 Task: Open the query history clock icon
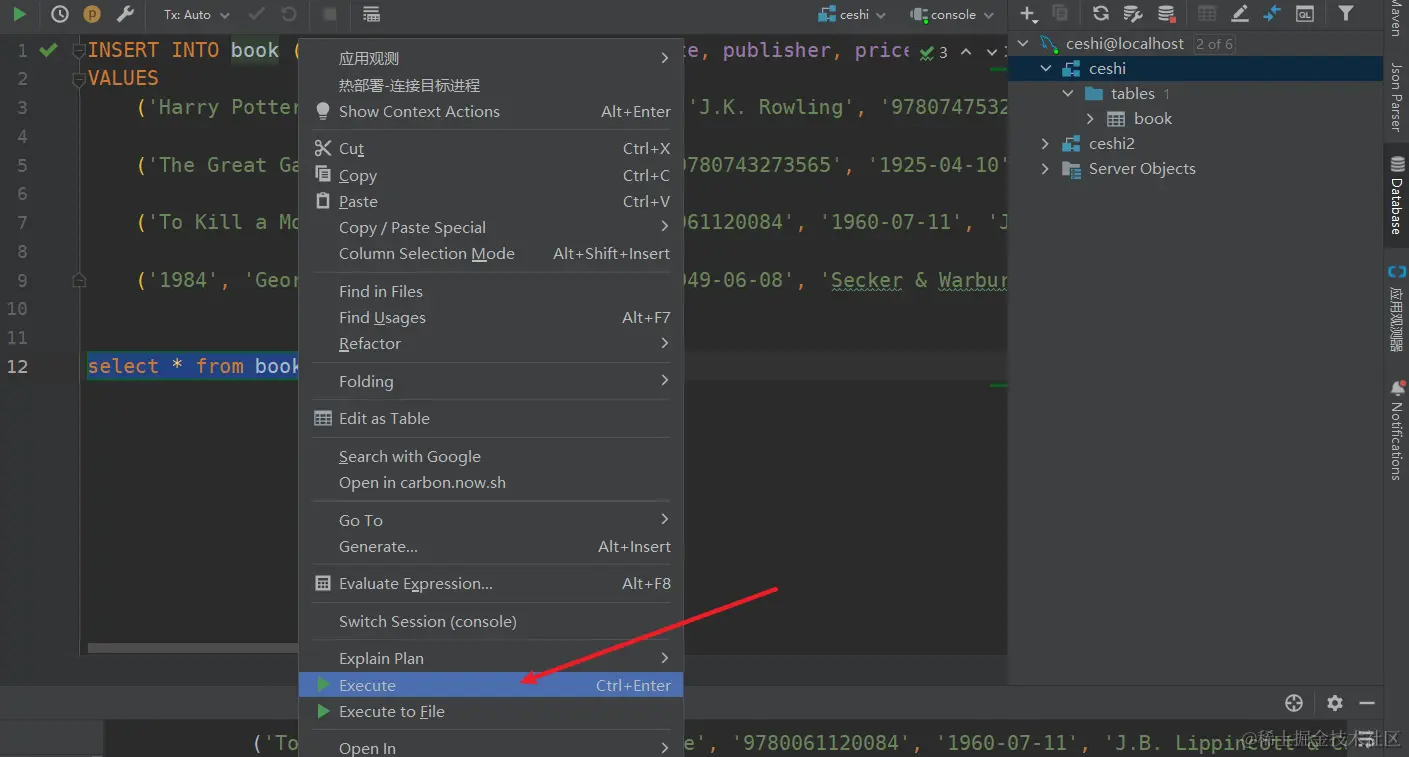coord(60,14)
